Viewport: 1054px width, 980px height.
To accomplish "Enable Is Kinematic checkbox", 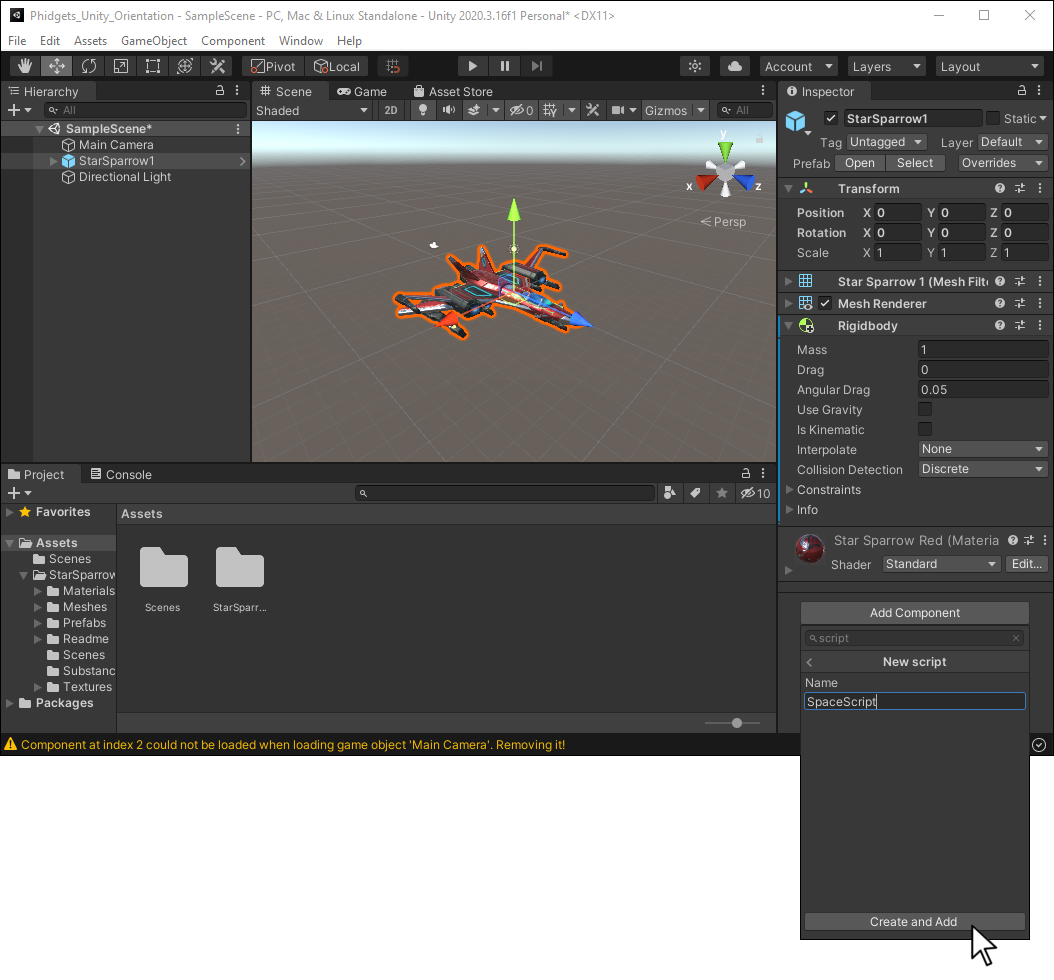I will point(925,430).
